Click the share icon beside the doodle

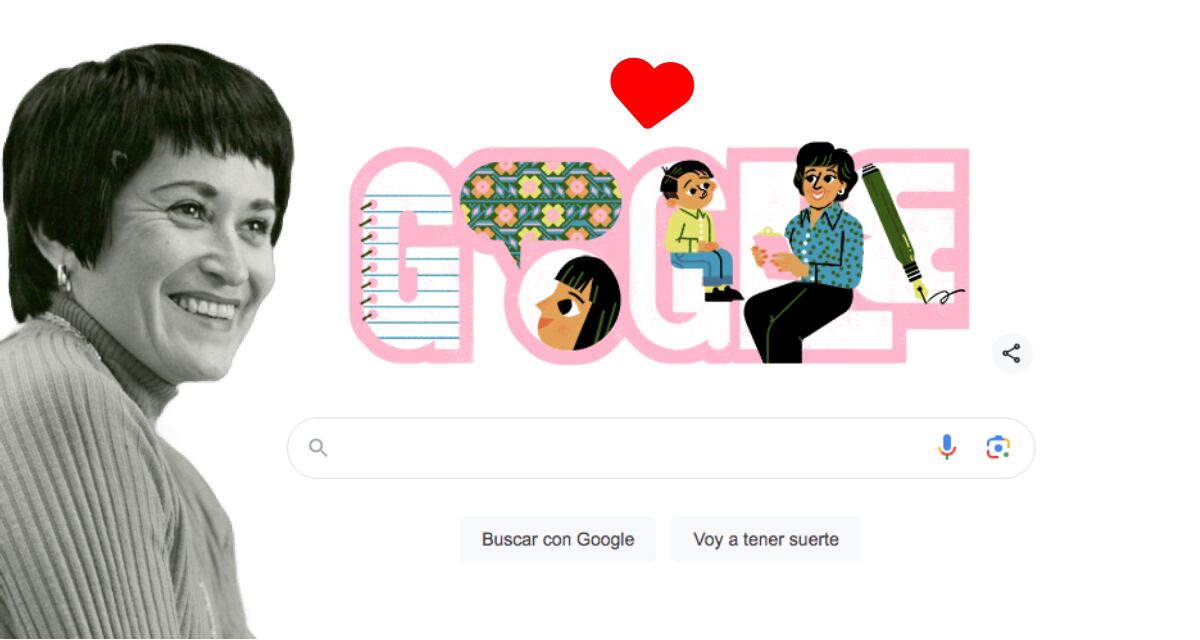[1011, 353]
